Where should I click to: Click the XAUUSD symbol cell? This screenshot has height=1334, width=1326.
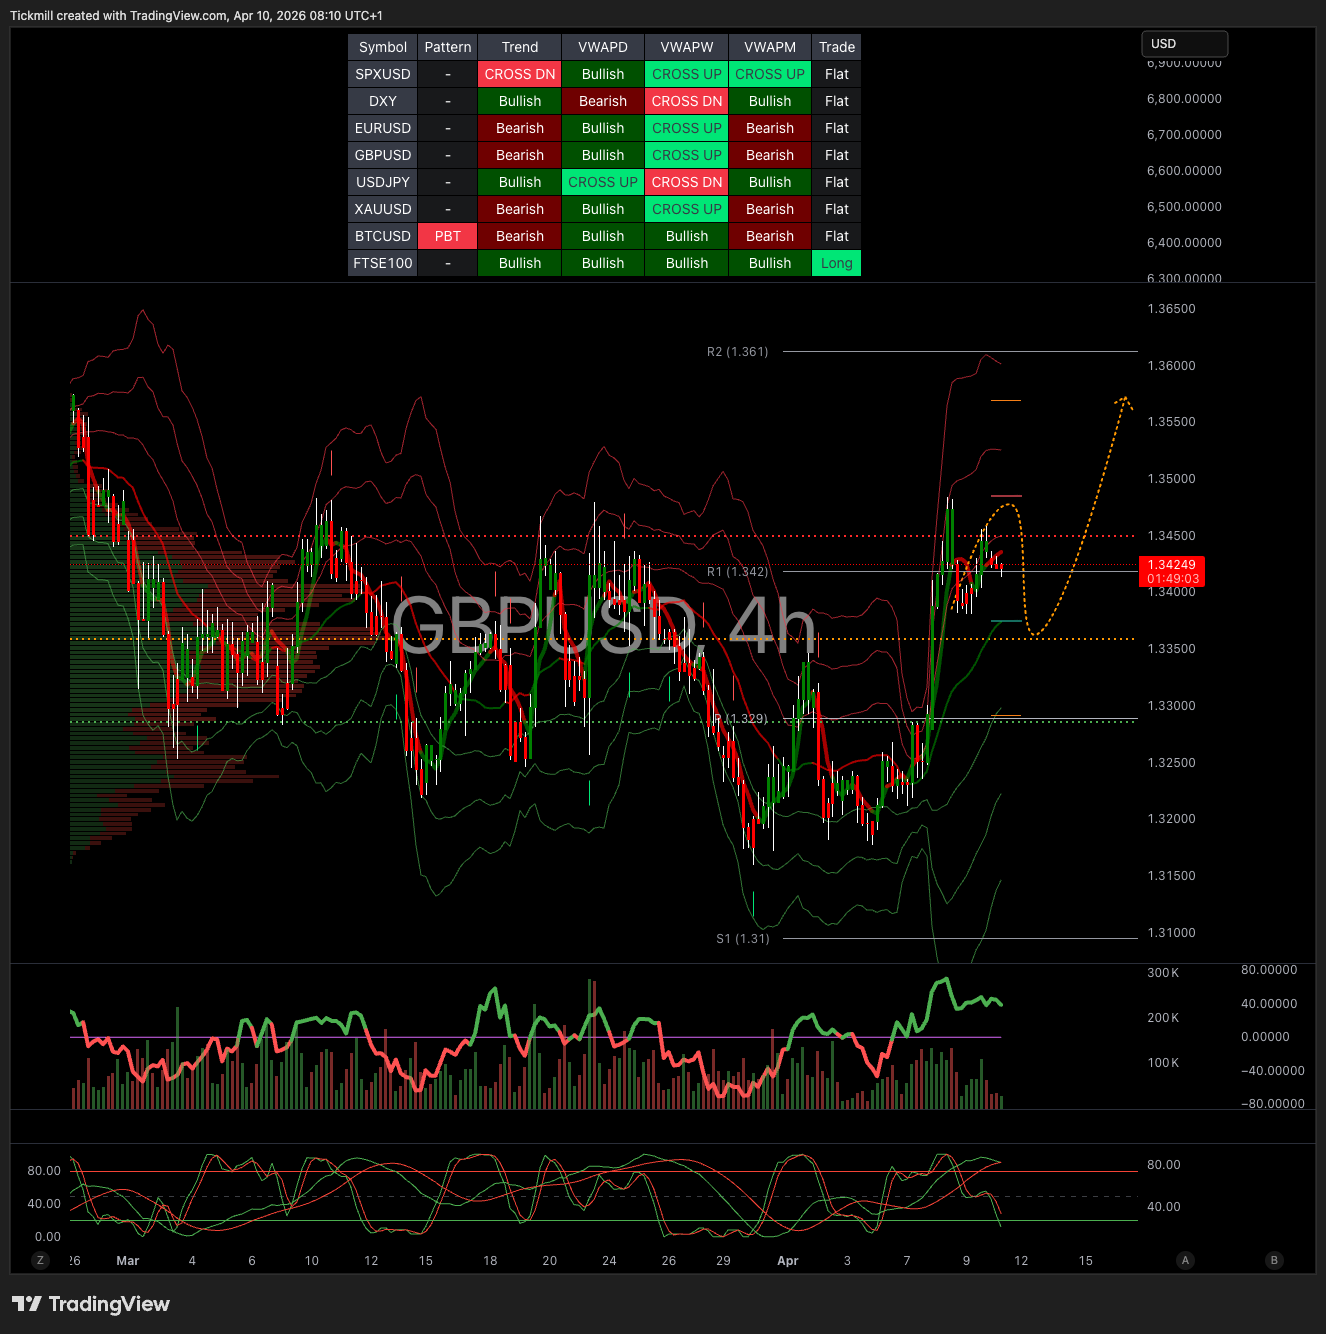382,209
